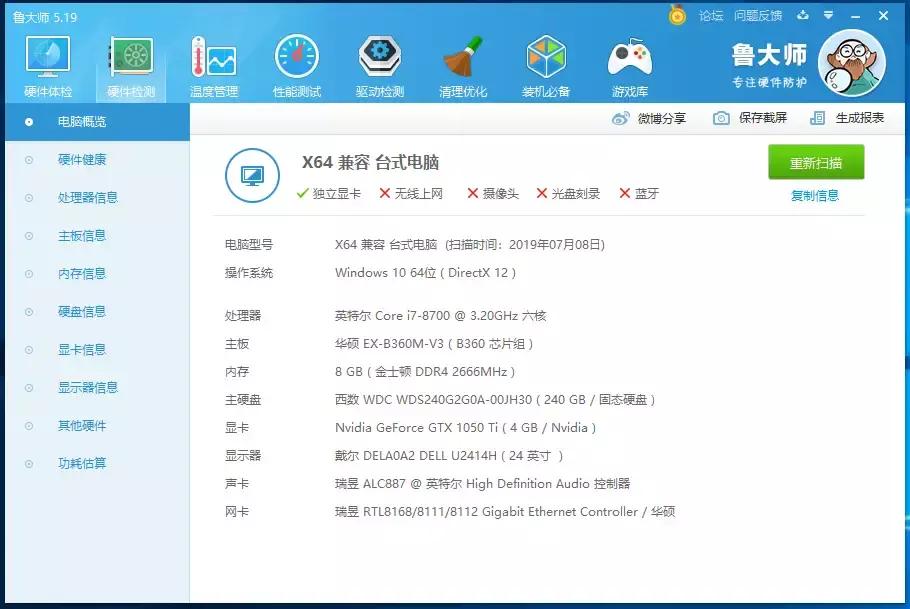Open the 温度管理 temperature management panel
Image resolution: width=910 pixels, height=609 pixels.
212,62
